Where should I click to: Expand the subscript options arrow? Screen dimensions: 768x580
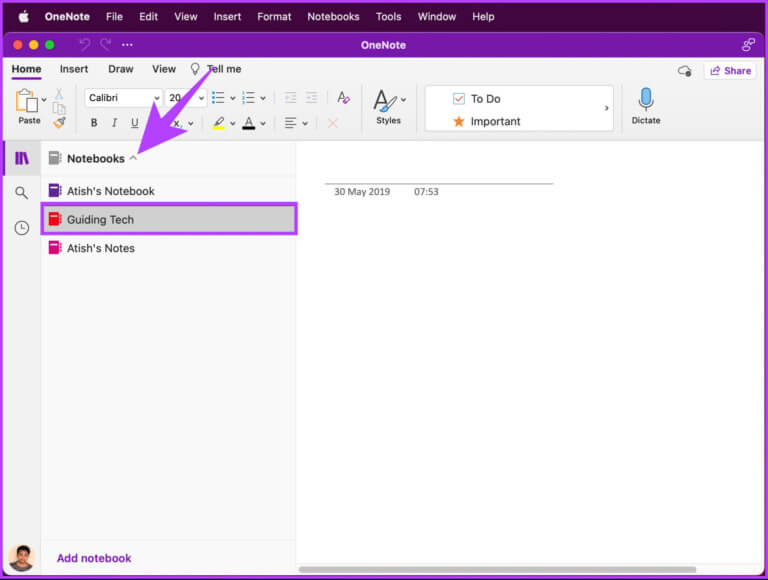[191, 123]
